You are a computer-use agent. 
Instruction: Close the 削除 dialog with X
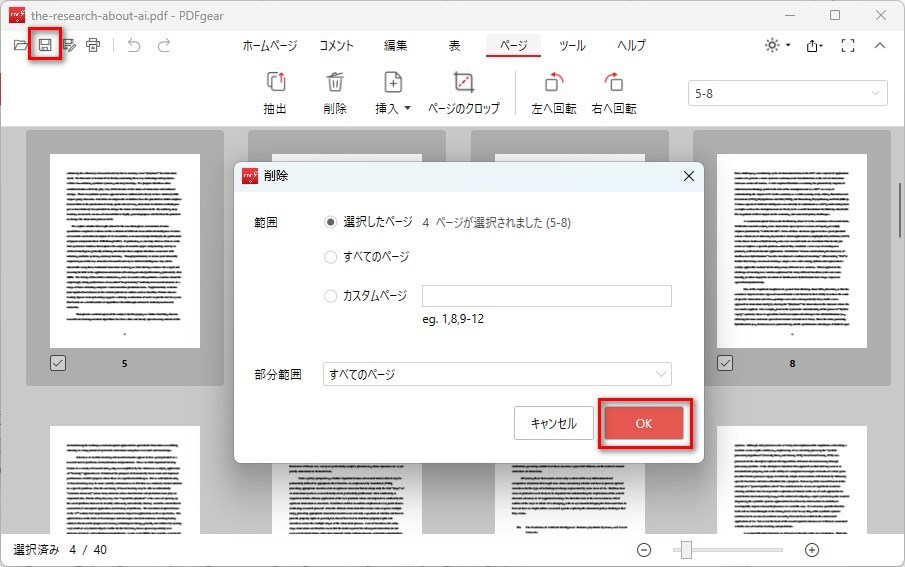point(689,176)
